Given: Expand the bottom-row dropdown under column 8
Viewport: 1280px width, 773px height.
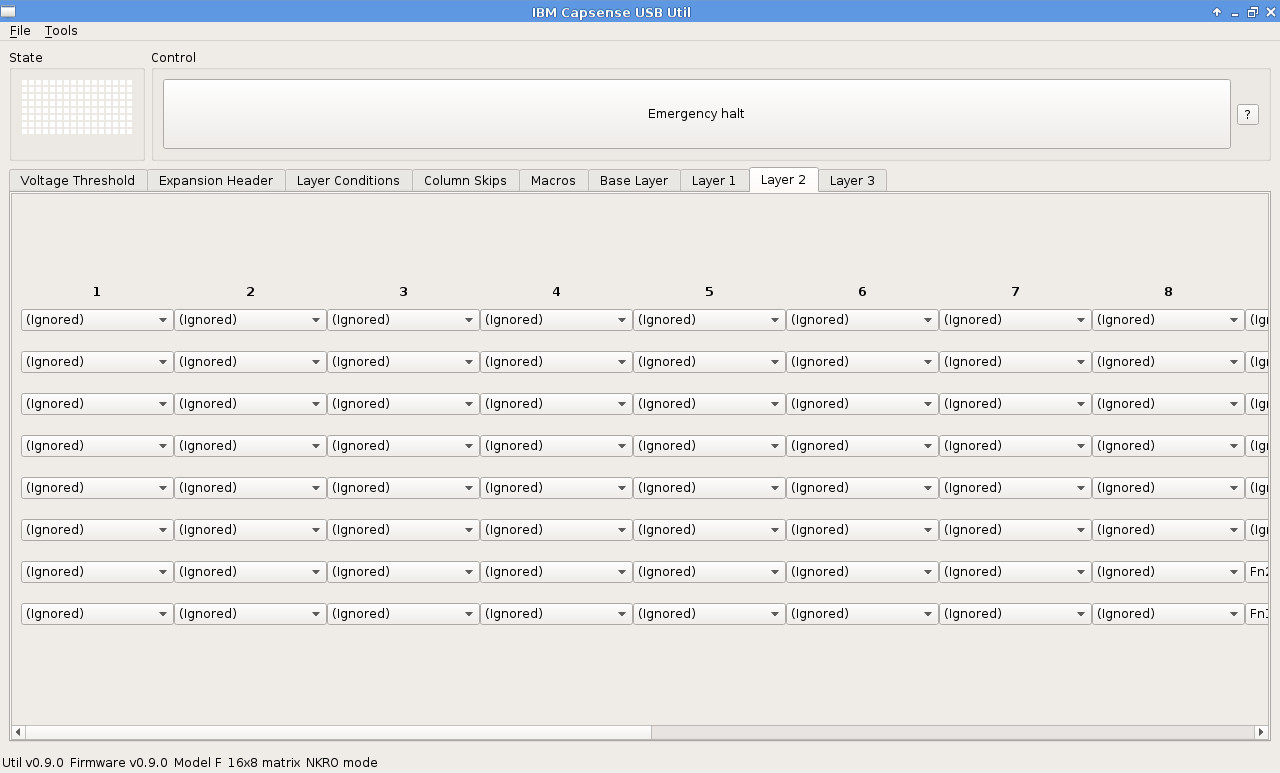Looking at the screenshot, I should tap(1167, 614).
